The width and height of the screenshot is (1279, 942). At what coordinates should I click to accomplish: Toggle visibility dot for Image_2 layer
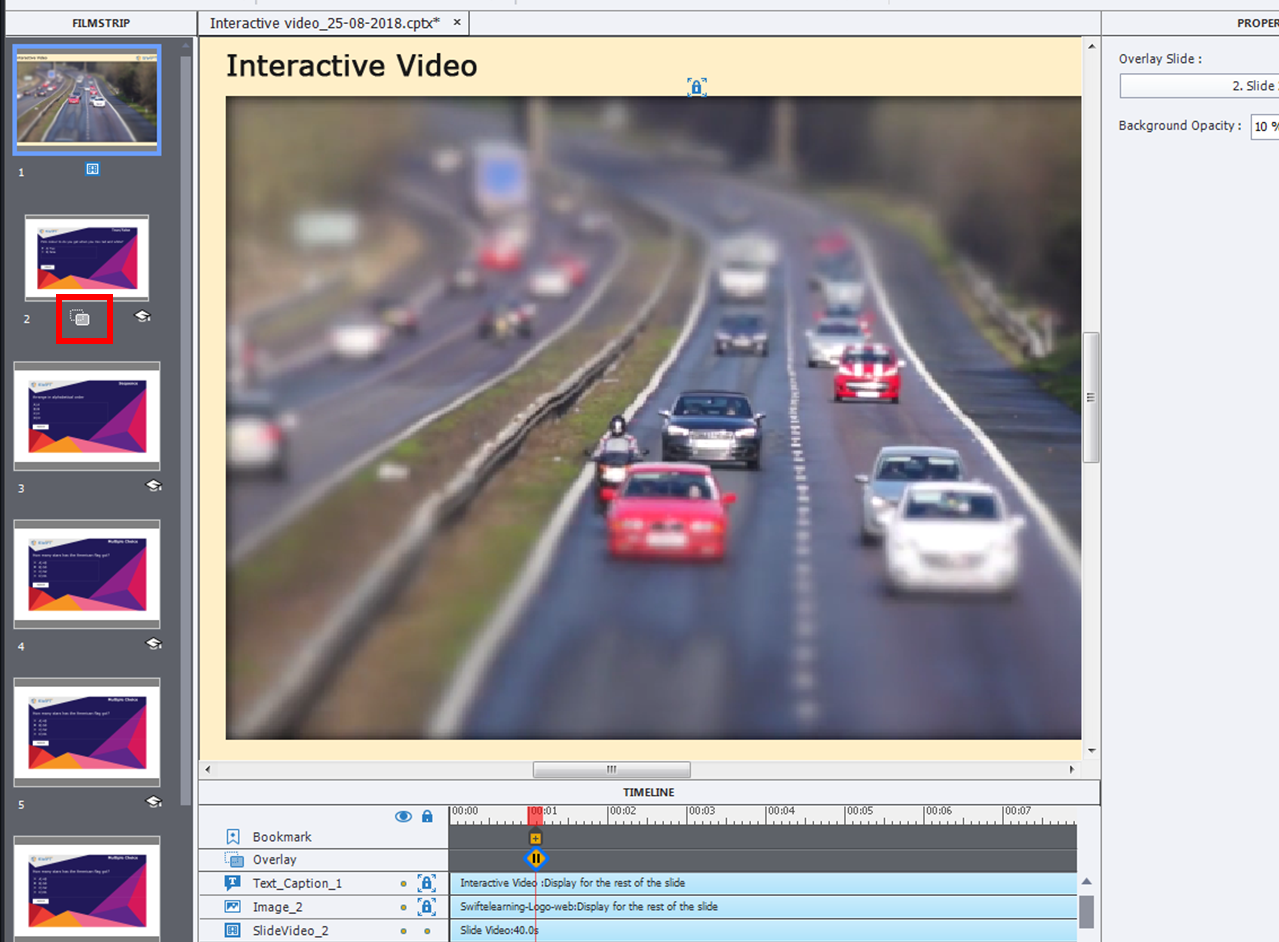[x=403, y=907]
